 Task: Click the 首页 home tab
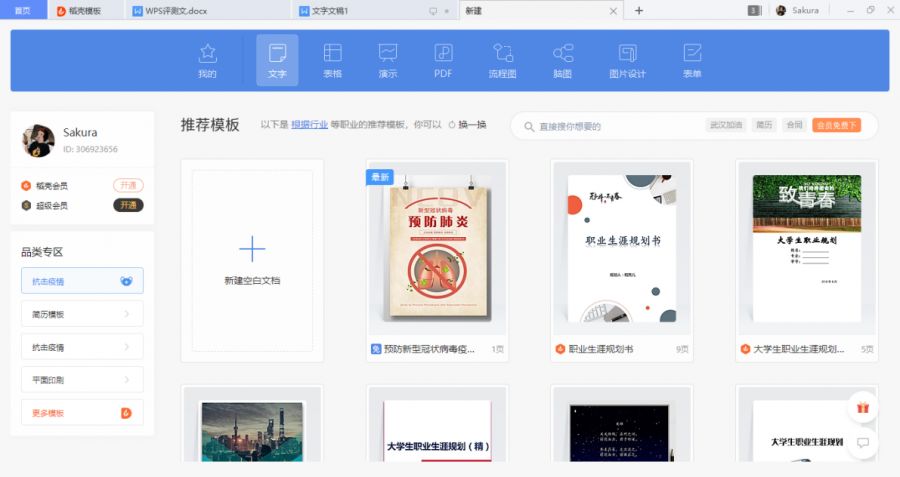23,10
